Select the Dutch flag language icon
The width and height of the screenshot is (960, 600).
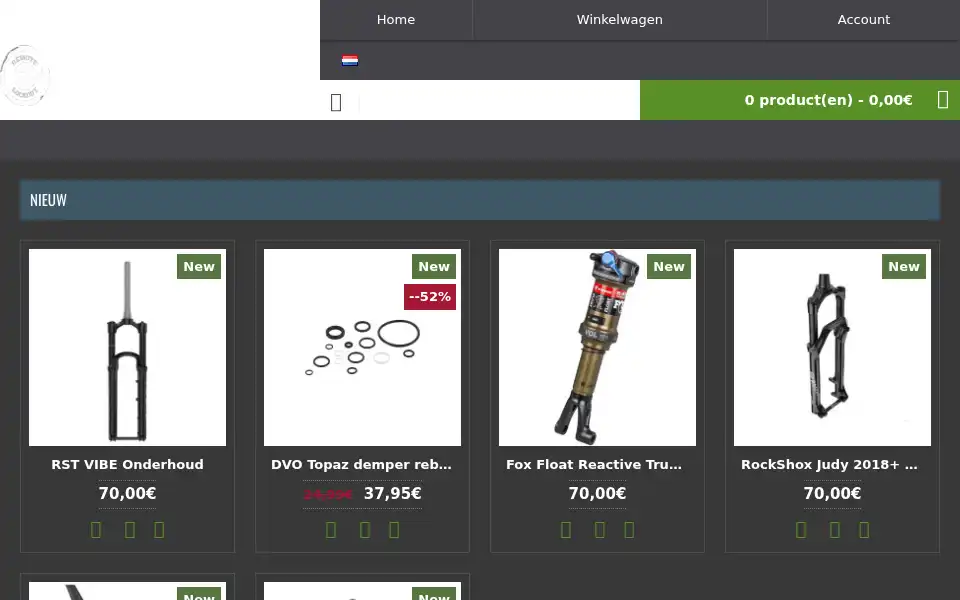[350, 60]
